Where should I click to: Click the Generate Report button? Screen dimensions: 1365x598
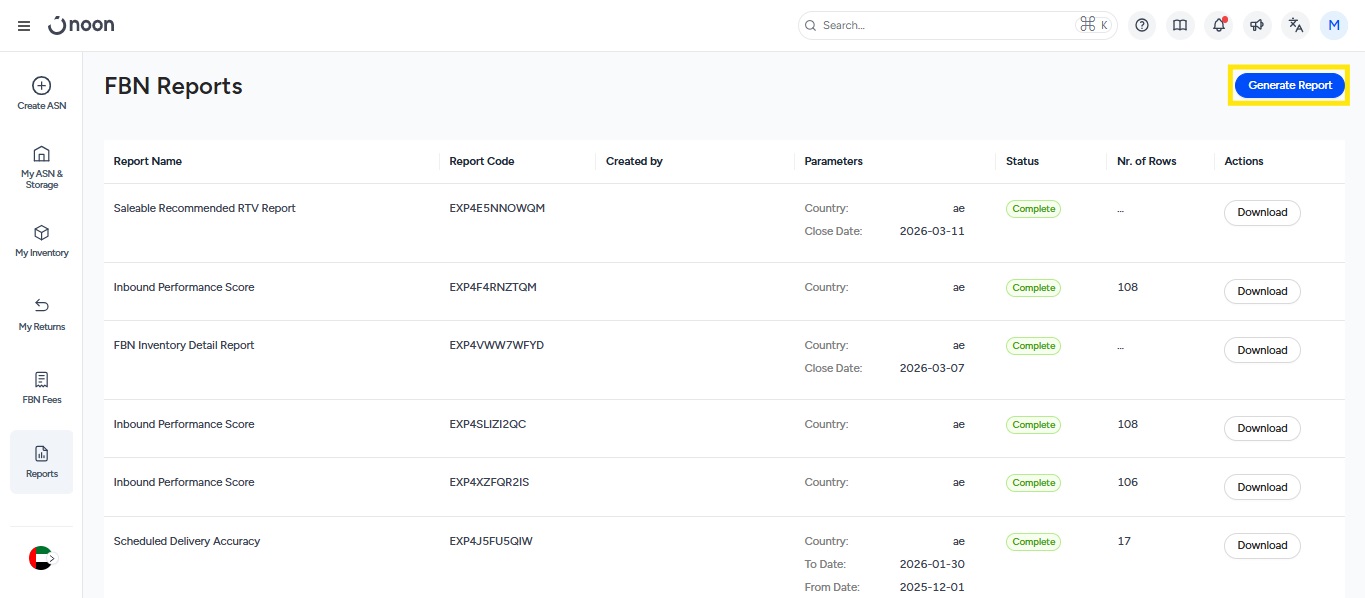point(1290,86)
